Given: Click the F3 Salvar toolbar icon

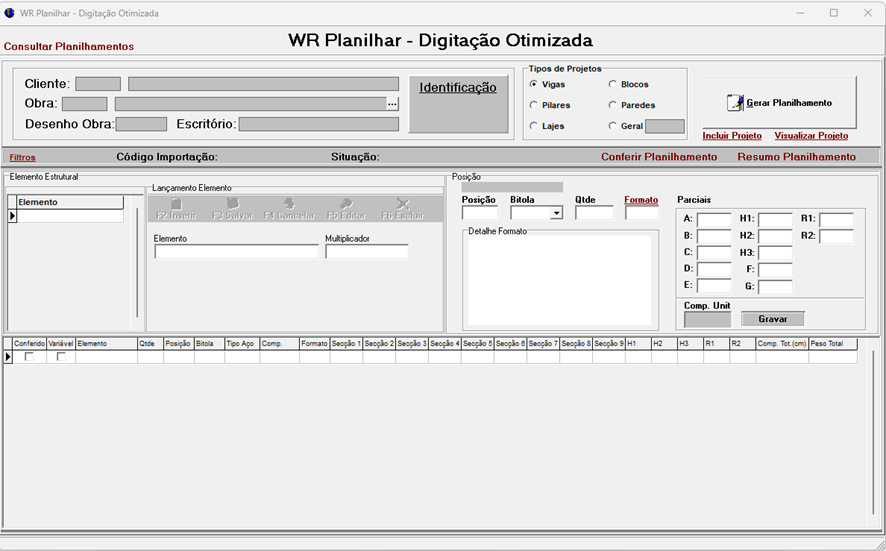Looking at the screenshot, I should coord(232,204).
